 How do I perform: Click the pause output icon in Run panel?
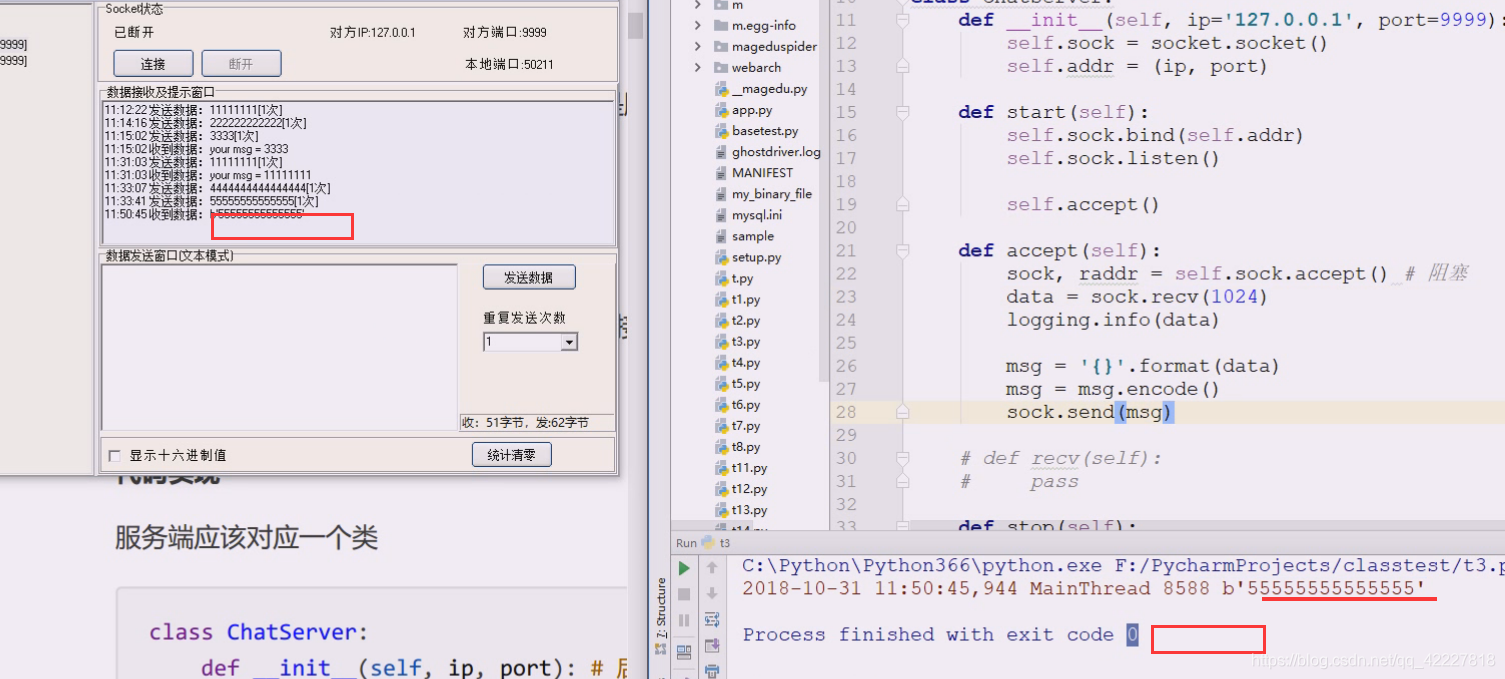(x=684, y=620)
